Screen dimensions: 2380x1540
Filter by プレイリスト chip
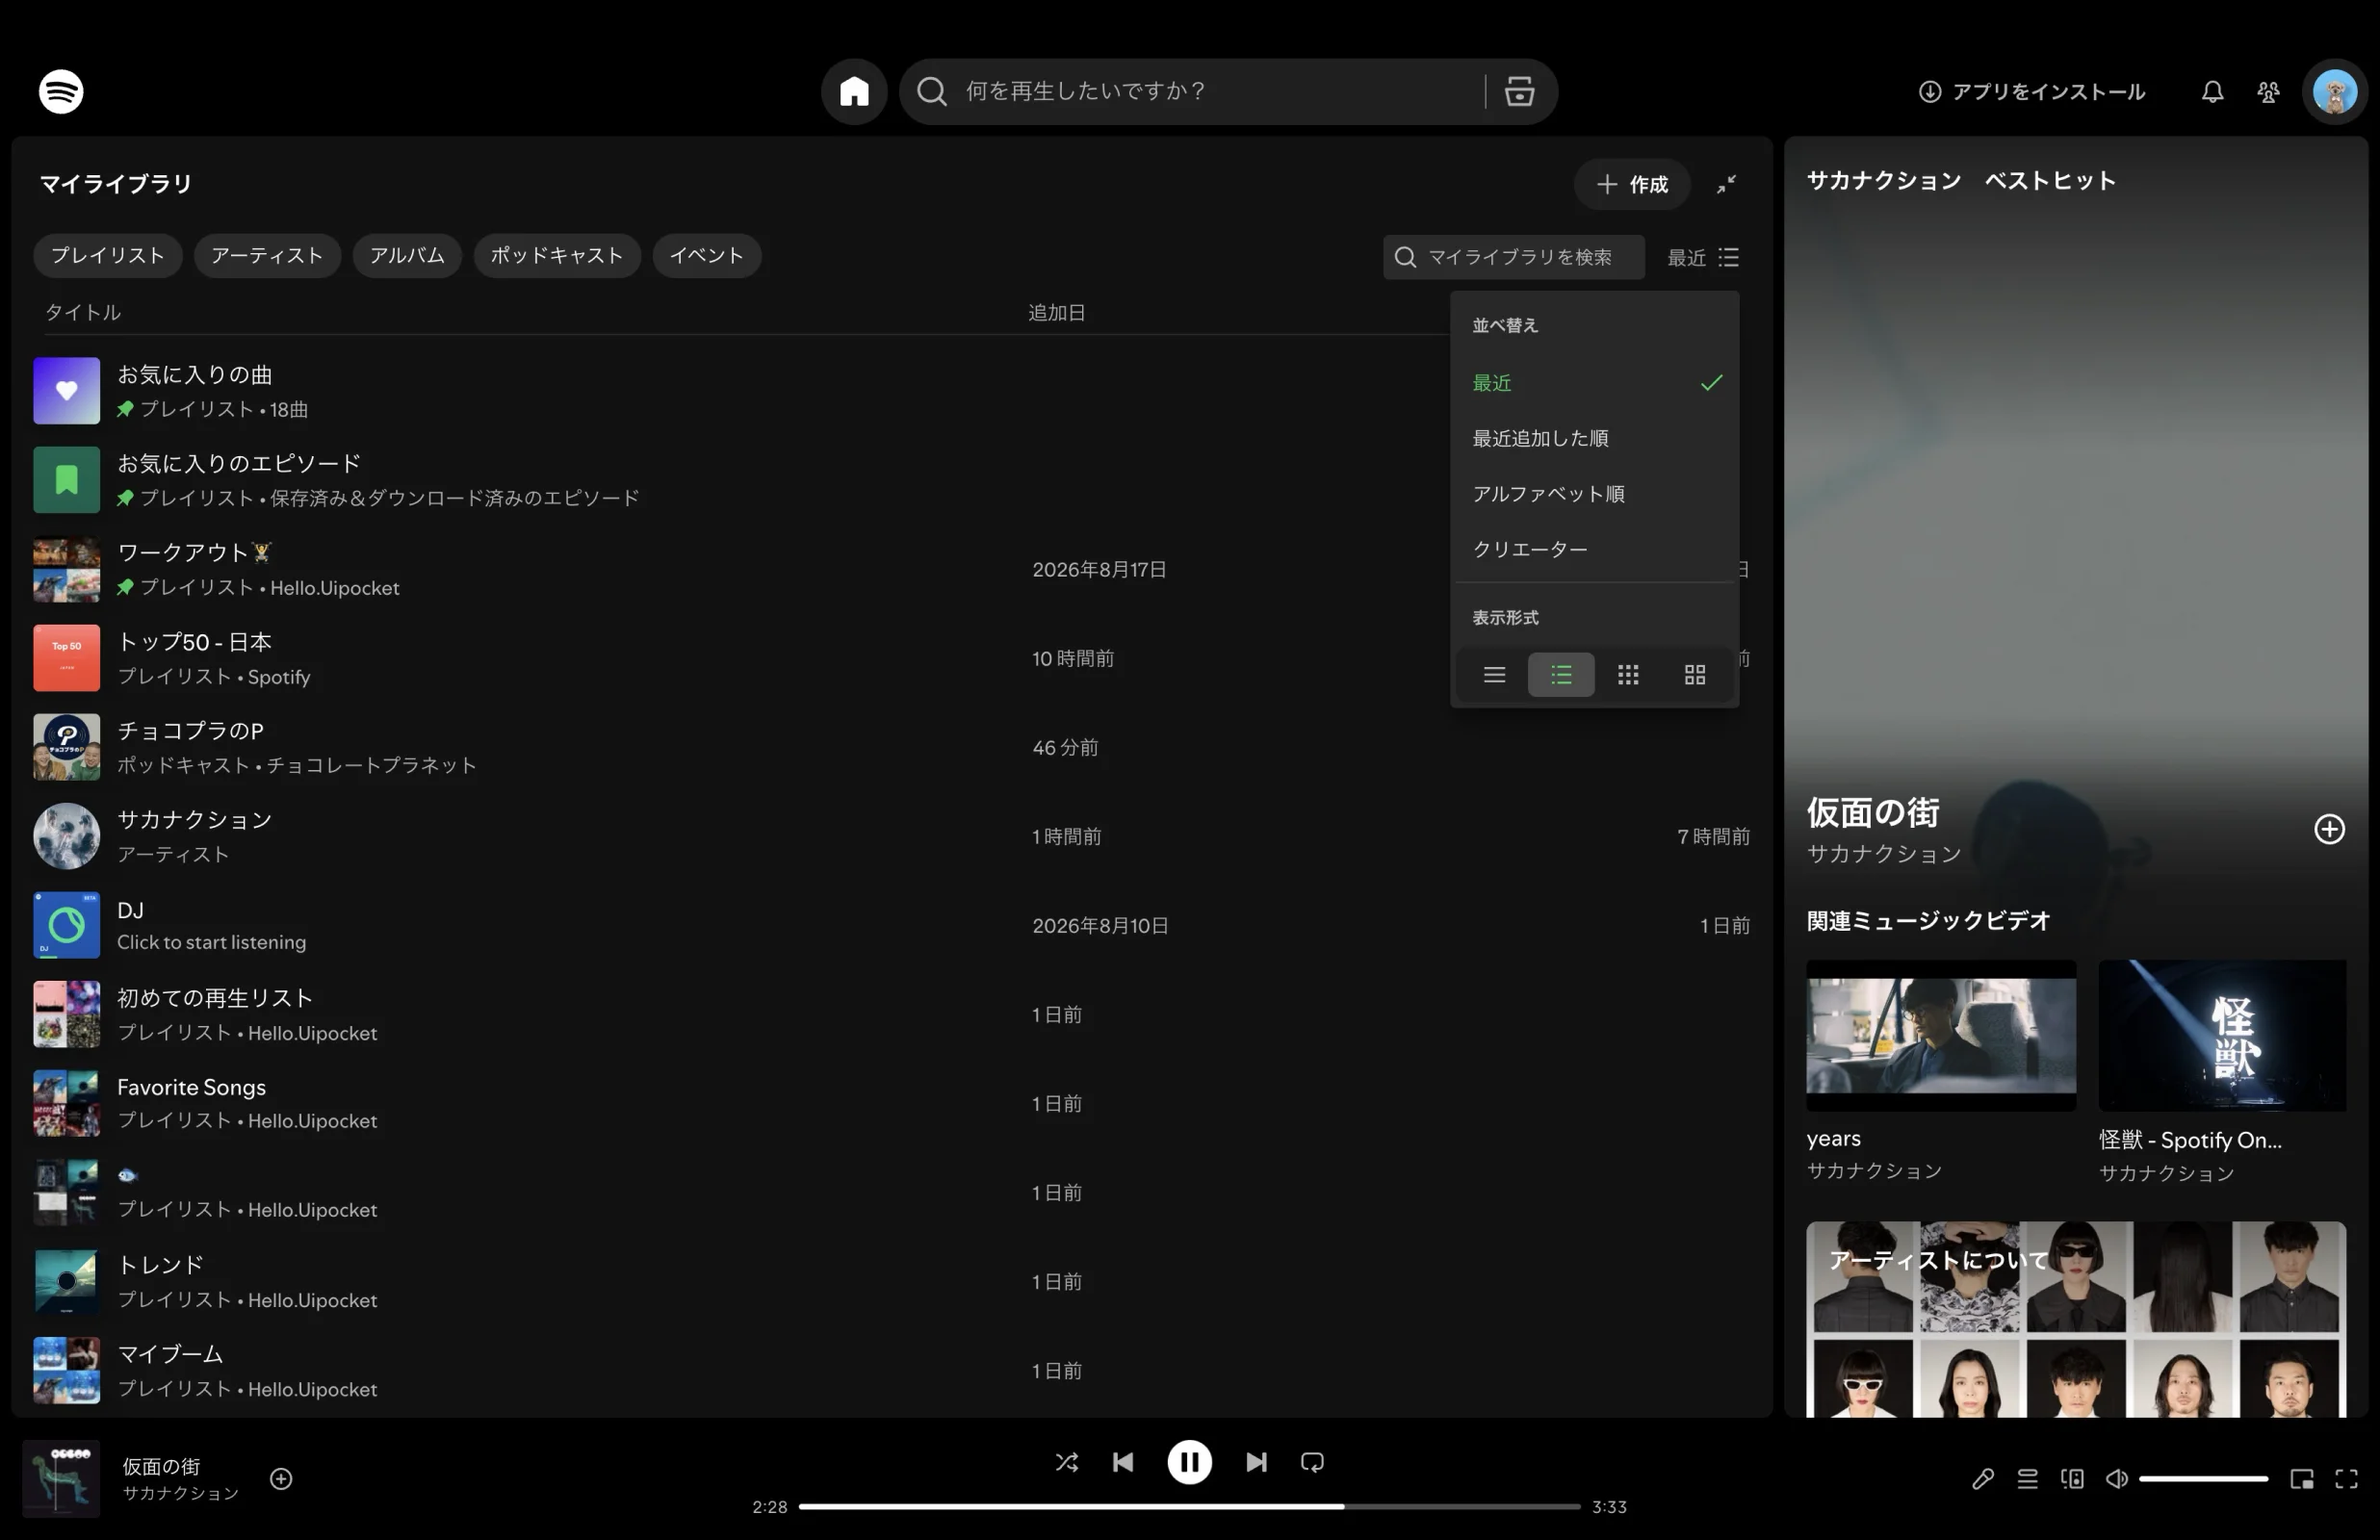tap(108, 255)
